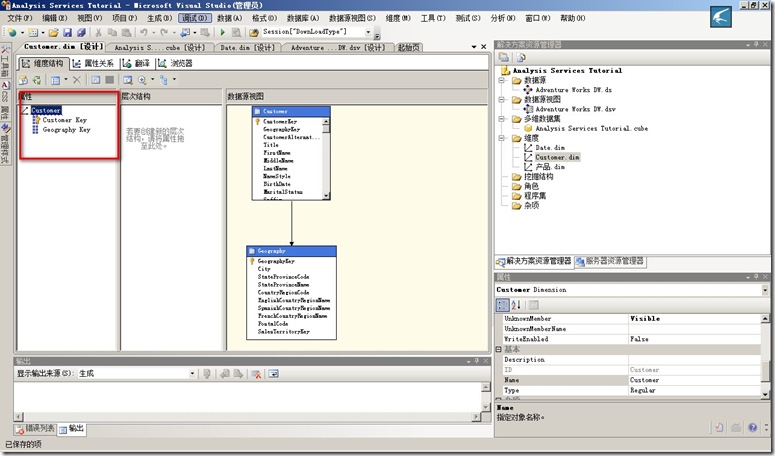Save the file with the floppy icon
This screenshot has width=775, height=456.
67,33
